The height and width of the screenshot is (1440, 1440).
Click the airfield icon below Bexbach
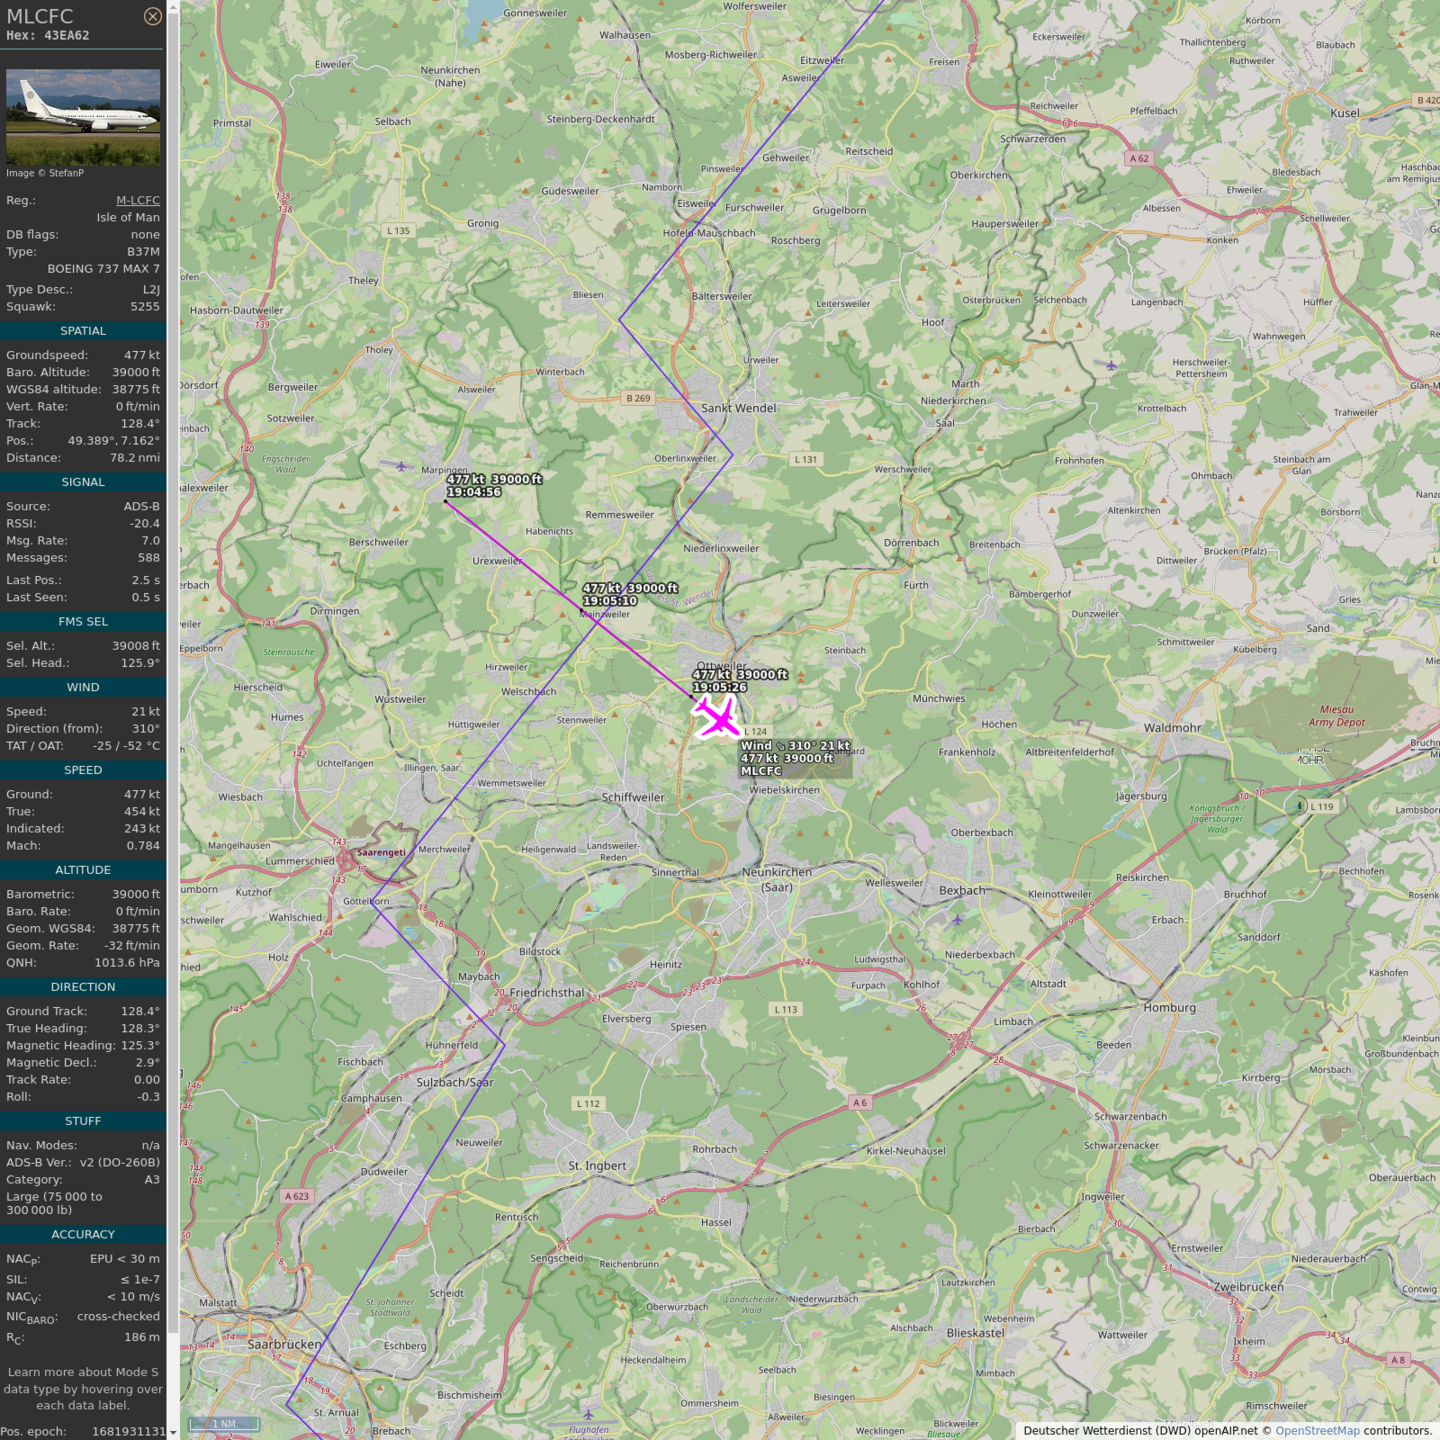point(957,919)
